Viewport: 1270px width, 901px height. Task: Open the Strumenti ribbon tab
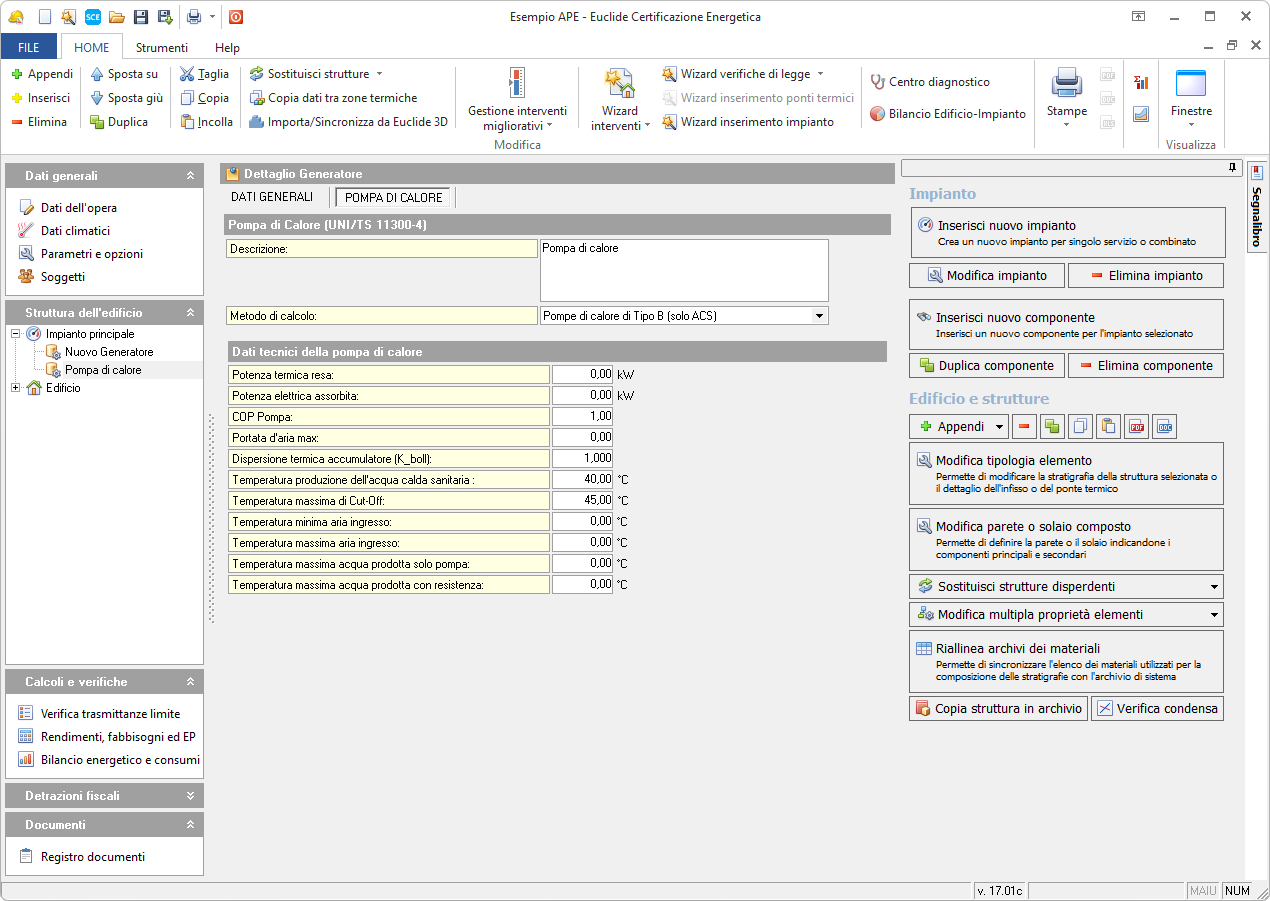click(162, 47)
